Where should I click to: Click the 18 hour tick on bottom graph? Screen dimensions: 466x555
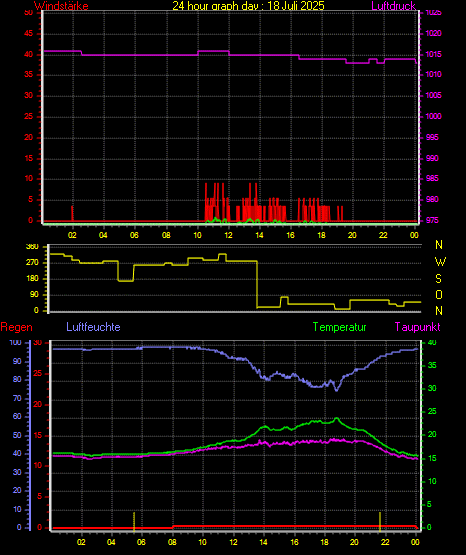coord(324,542)
